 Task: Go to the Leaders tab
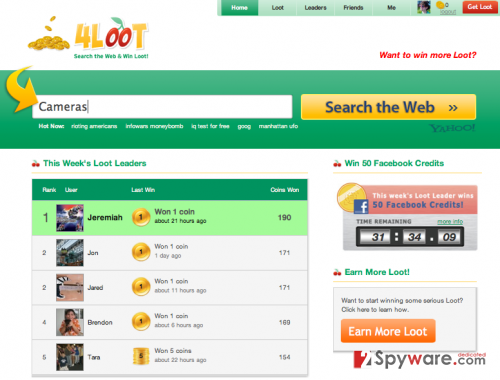(315, 8)
